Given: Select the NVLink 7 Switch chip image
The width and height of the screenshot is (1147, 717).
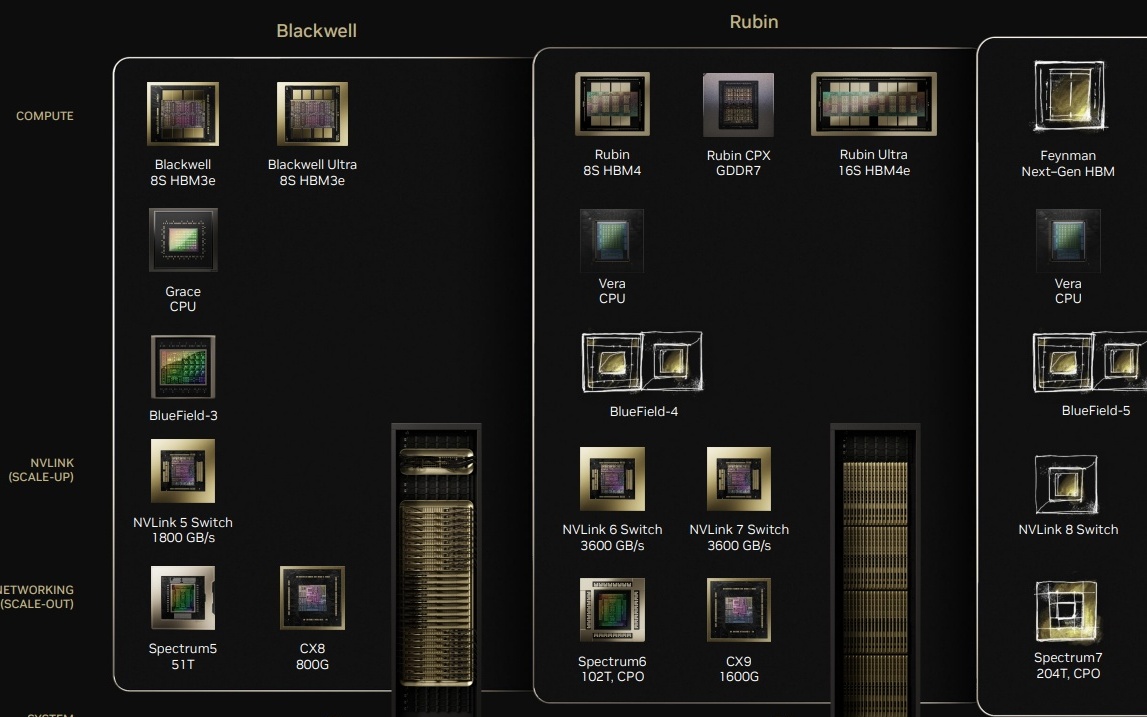Looking at the screenshot, I should coord(739,479).
